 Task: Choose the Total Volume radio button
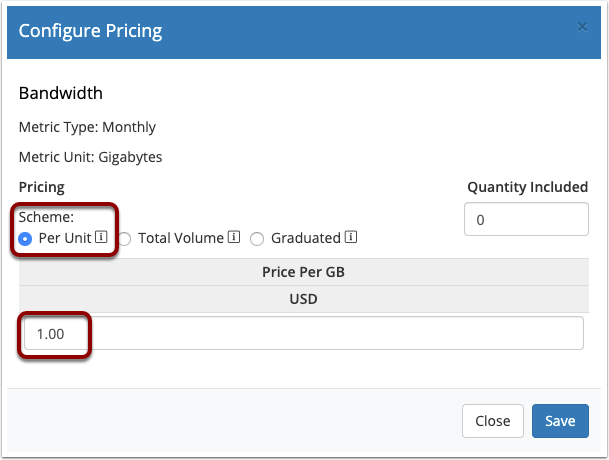(124, 239)
